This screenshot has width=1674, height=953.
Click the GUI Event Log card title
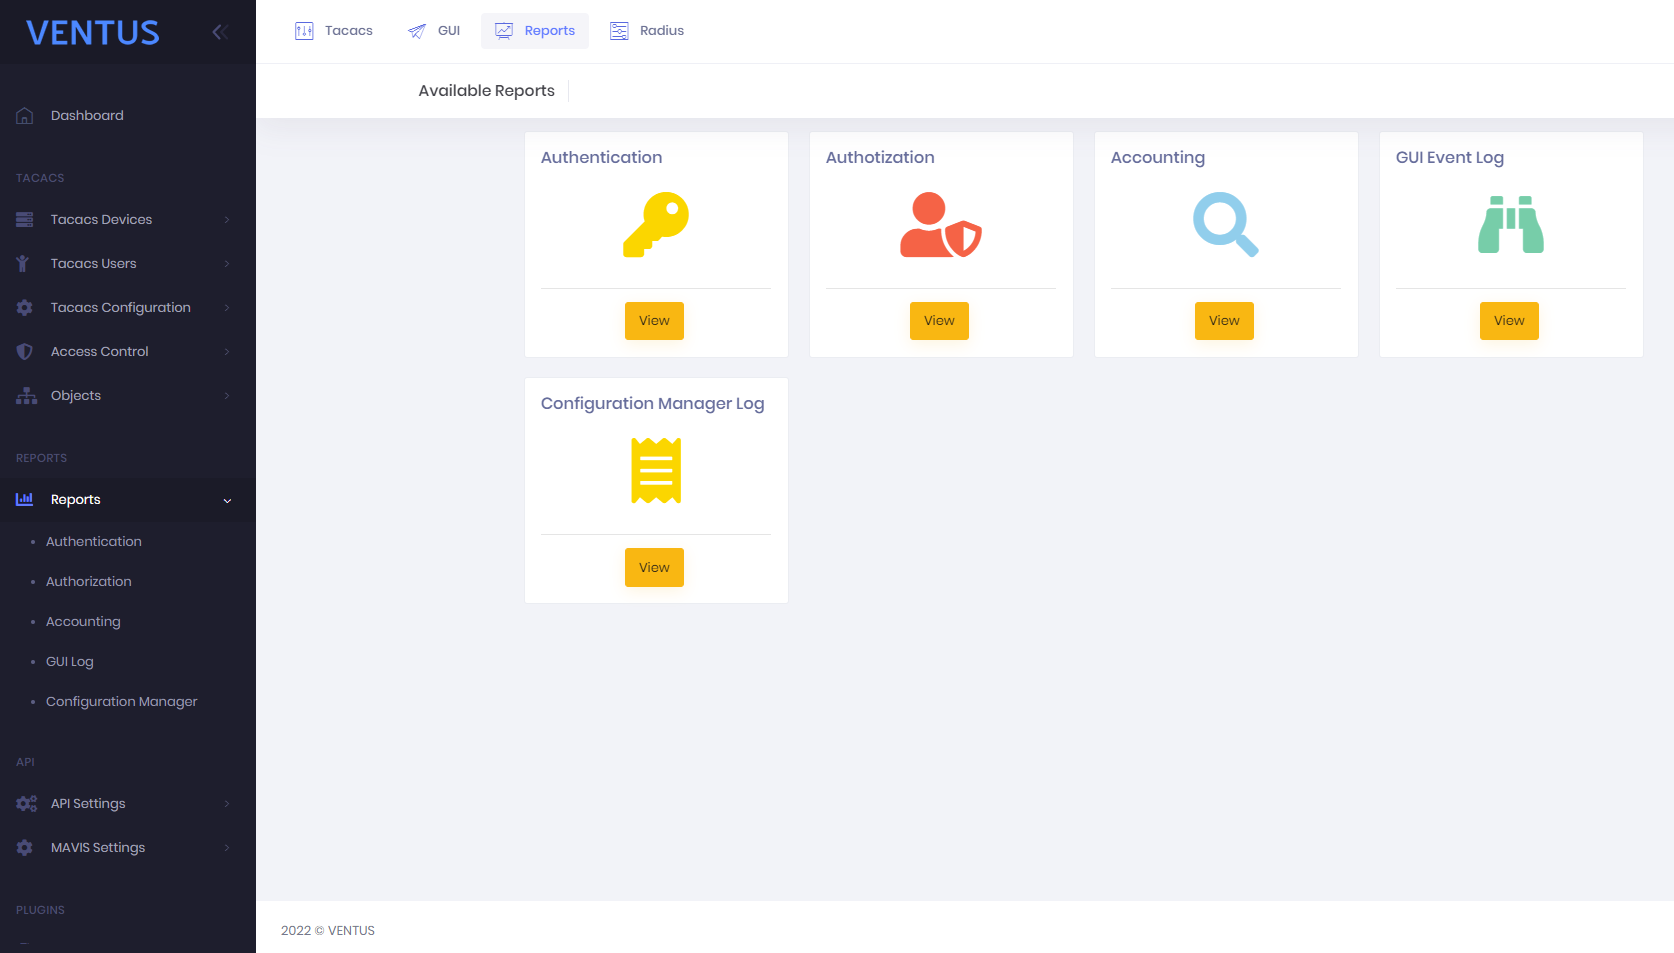coord(1450,158)
